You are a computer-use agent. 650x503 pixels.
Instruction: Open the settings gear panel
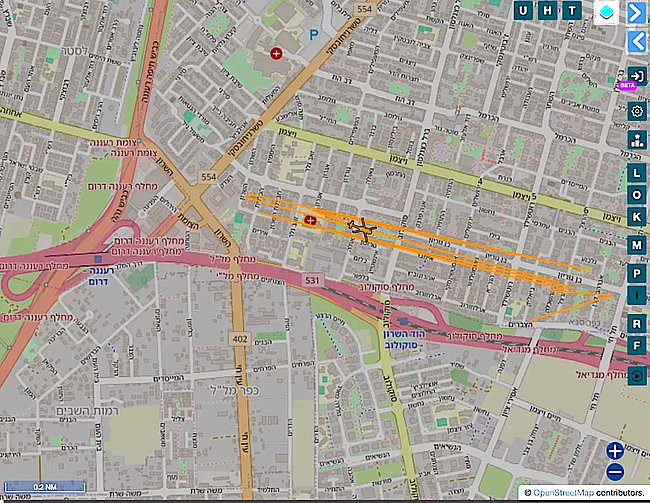[636, 110]
